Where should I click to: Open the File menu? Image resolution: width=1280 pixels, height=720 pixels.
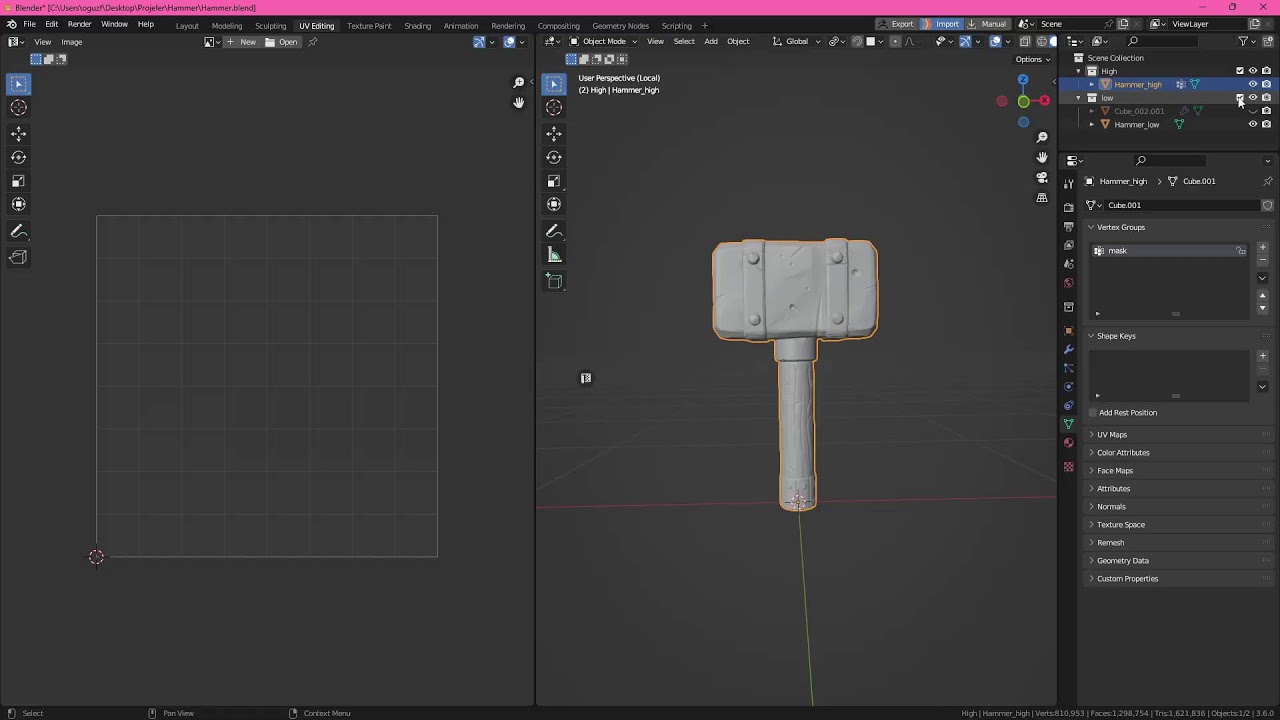click(x=30, y=24)
